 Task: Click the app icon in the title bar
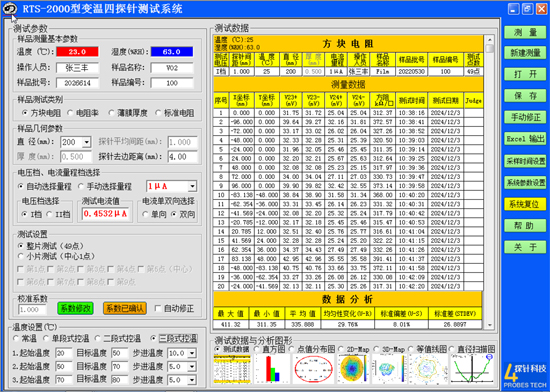[x=10, y=8]
